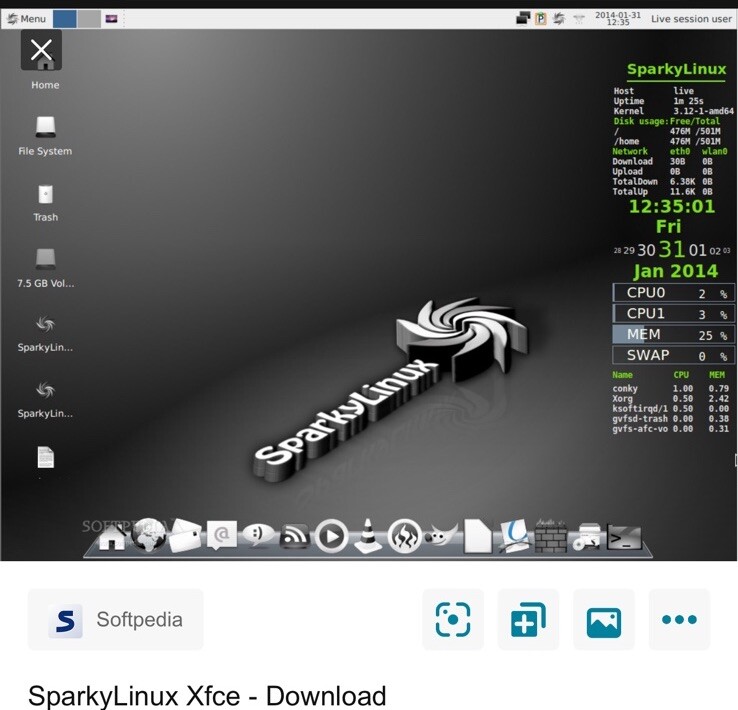Click the faint notification tray icon
This screenshot has width=738, height=710.
click(x=579, y=19)
